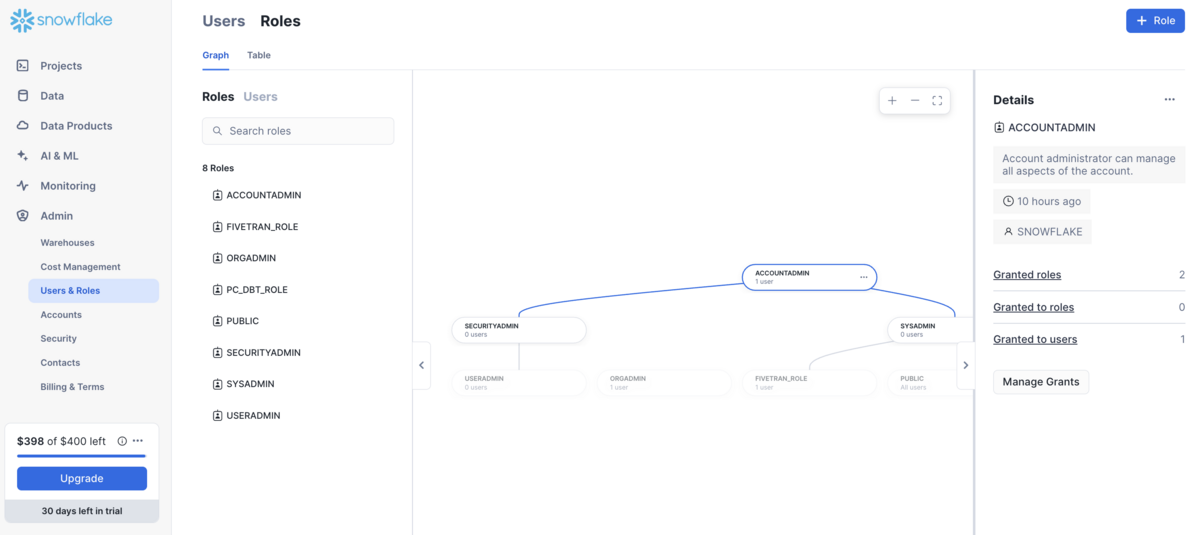Switch to the Table tab
The height and width of the screenshot is (535, 1200).
click(x=259, y=56)
